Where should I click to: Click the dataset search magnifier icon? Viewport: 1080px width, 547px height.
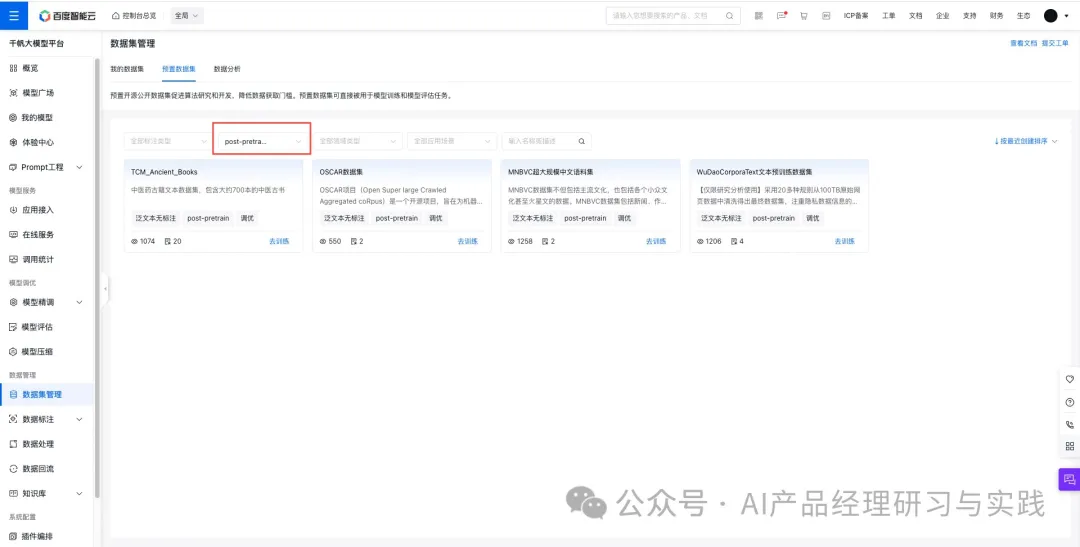pyautogui.click(x=582, y=141)
